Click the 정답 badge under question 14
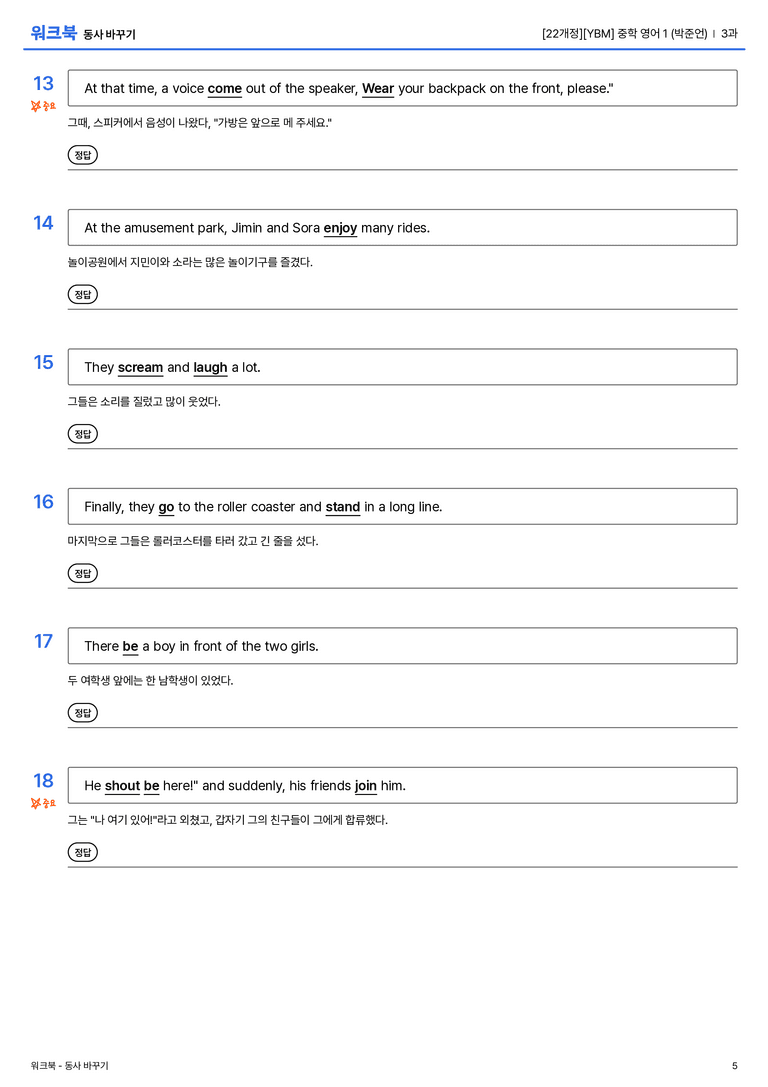Screen dimensions: 768x1087 click(82, 295)
